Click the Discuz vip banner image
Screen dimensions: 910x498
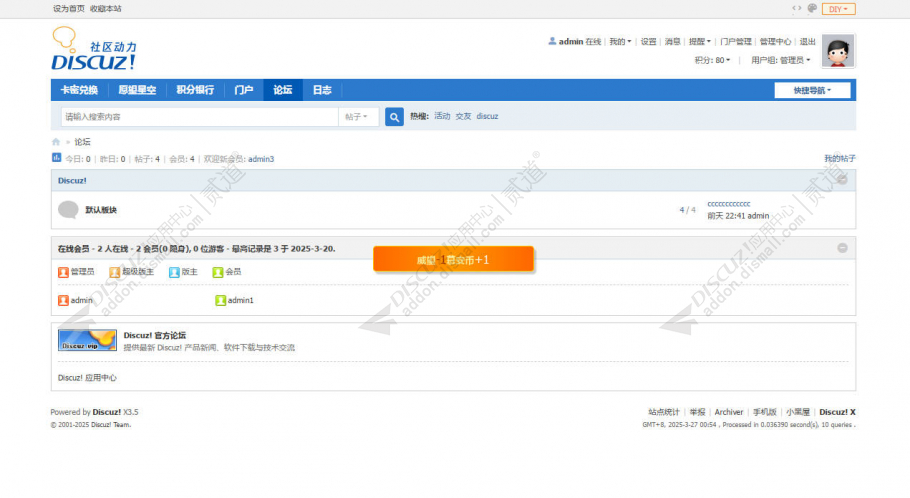click(87, 340)
